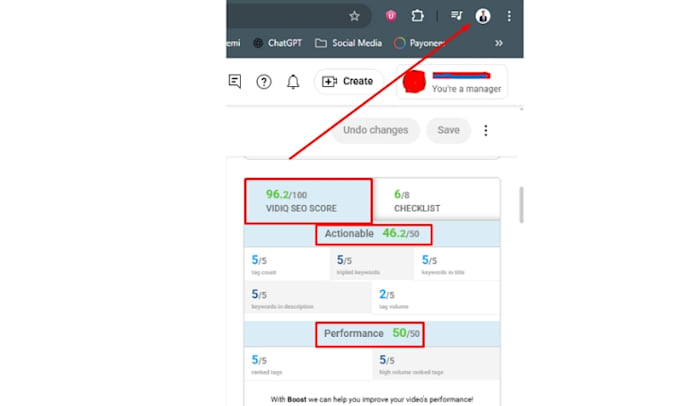Switch to the CHECKLIST tab

(436, 201)
